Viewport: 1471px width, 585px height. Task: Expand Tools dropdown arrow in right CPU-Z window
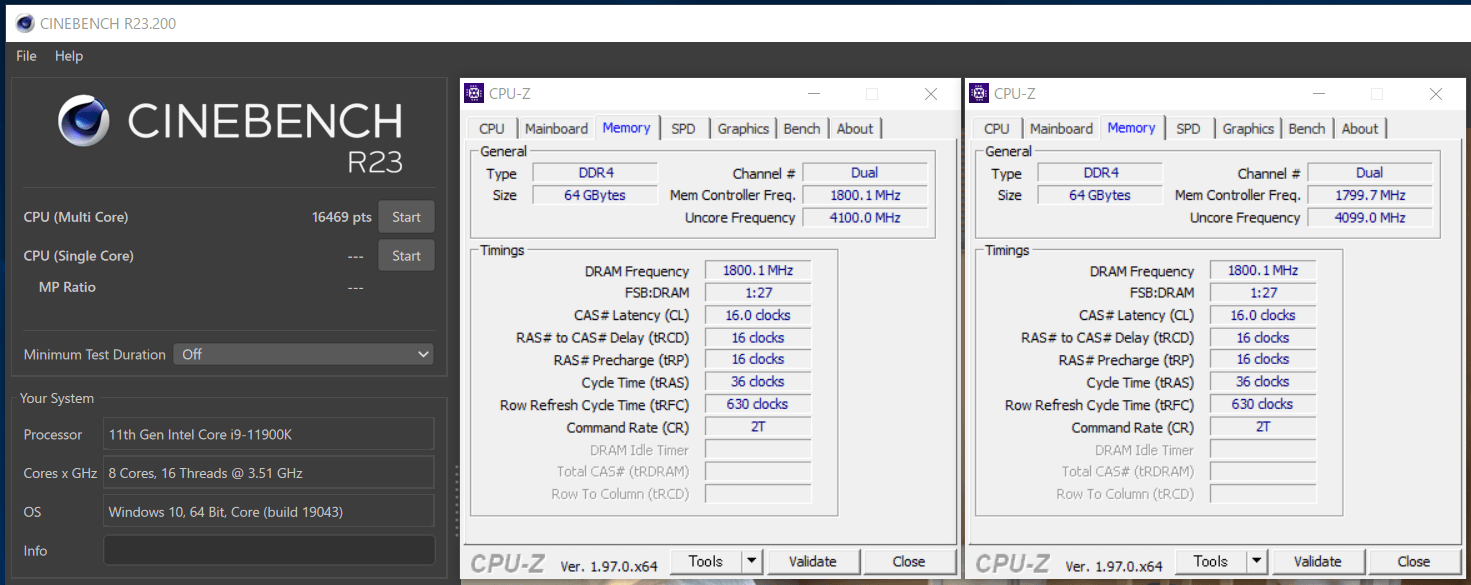pyautogui.click(x=1257, y=561)
